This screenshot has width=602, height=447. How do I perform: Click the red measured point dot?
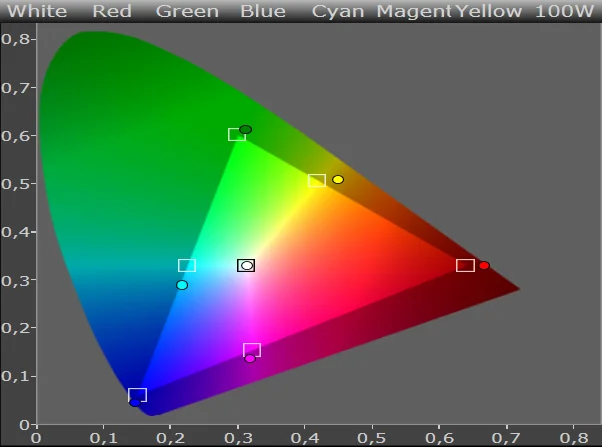coord(484,265)
